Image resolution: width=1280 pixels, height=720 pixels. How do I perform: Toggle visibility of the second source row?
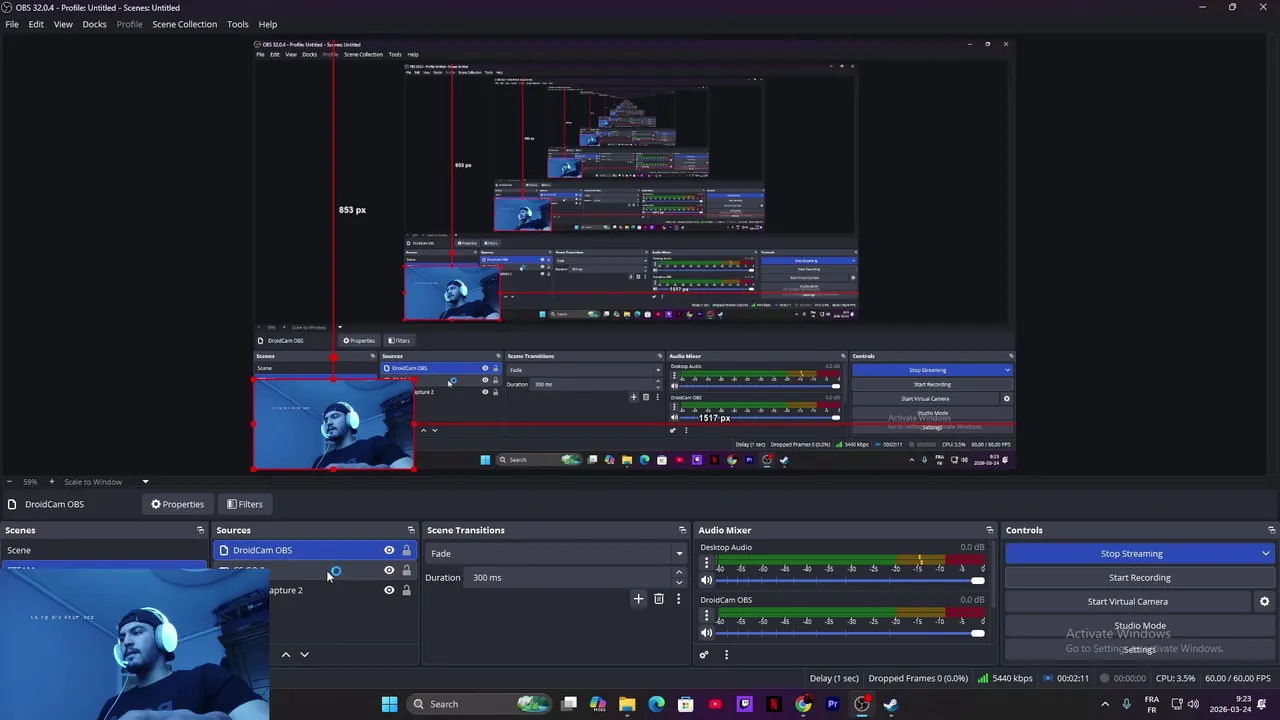pyautogui.click(x=389, y=570)
